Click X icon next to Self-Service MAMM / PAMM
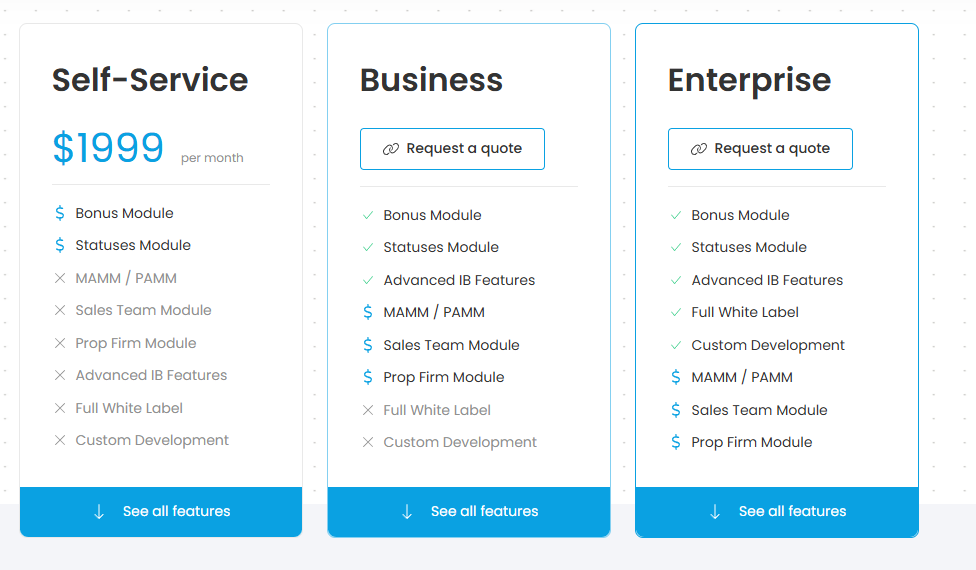 [60, 278]
